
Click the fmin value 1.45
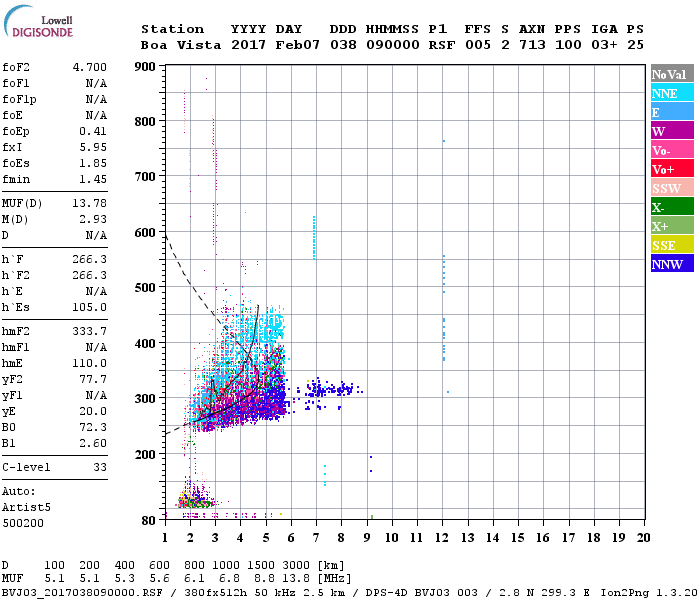93,179
